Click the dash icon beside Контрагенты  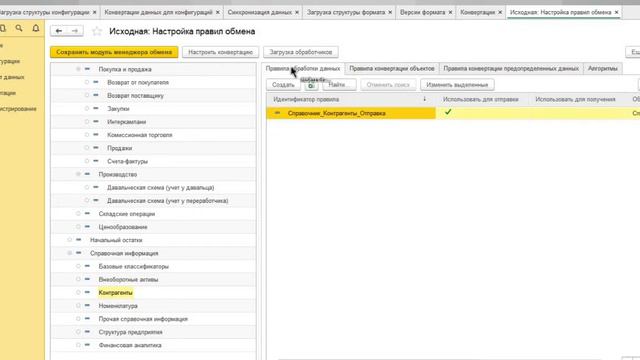coord(87,292)
